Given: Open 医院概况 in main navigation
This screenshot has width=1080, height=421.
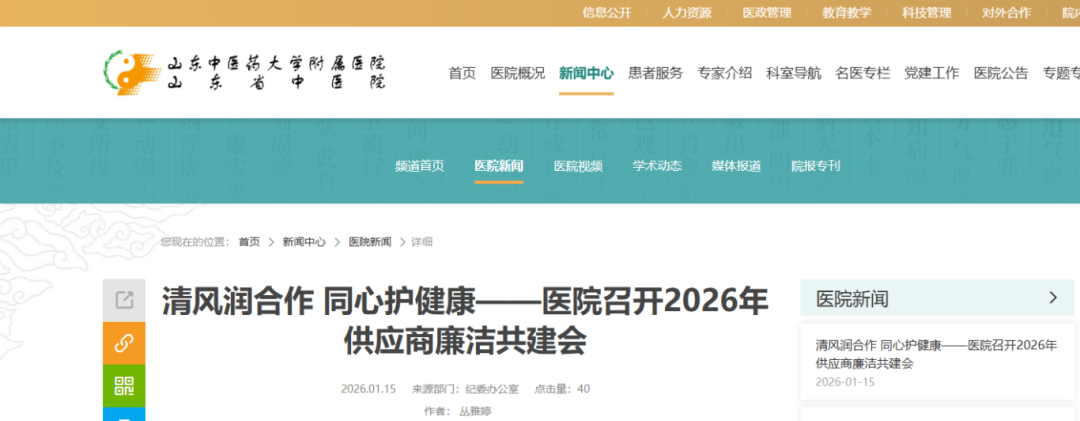Looking at the screenshot, I should (x=518, y=73).
